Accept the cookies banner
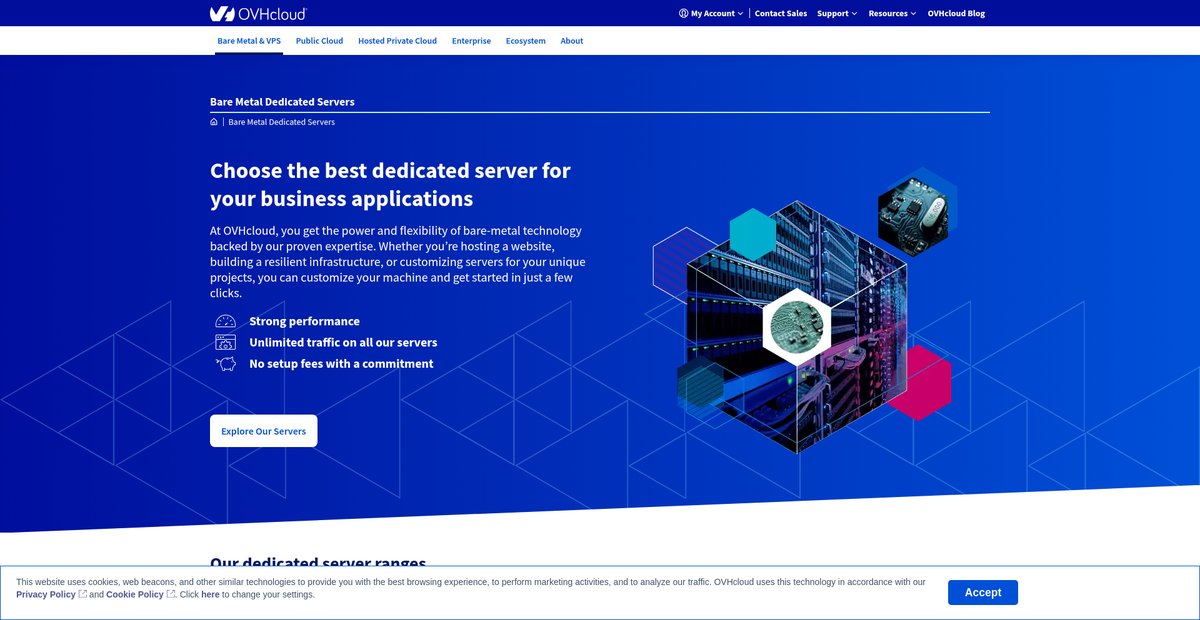Viewport: 1200px width, 620px height. (x=983, y=593)
